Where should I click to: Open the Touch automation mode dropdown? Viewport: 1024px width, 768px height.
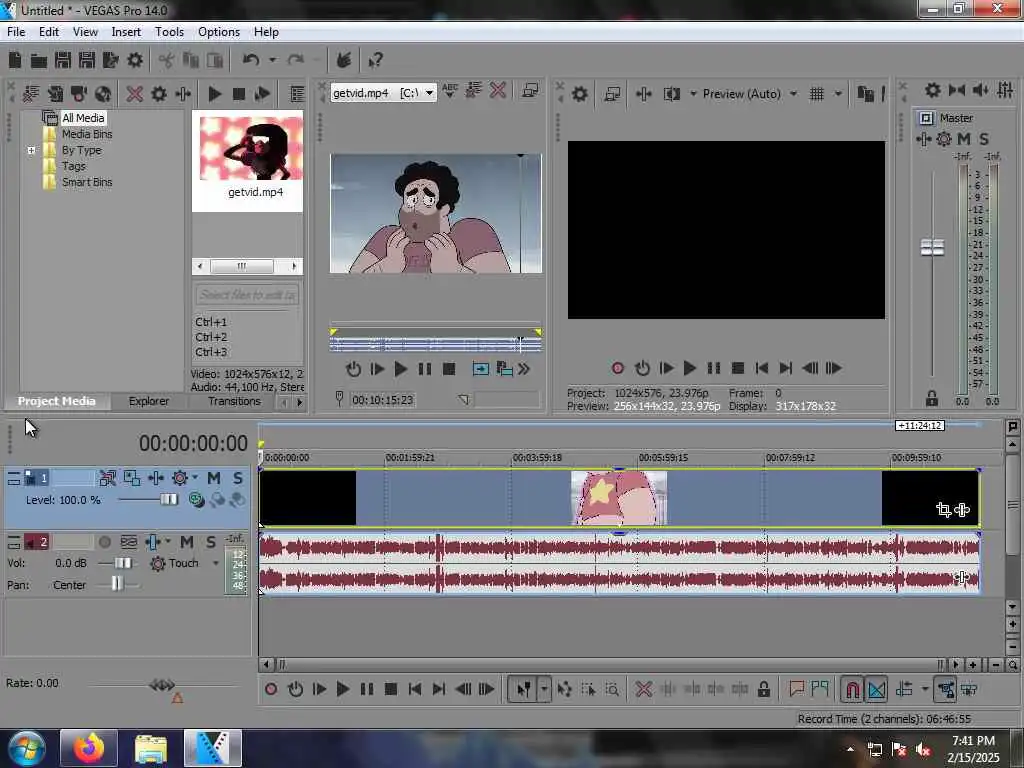click(216, 563)
